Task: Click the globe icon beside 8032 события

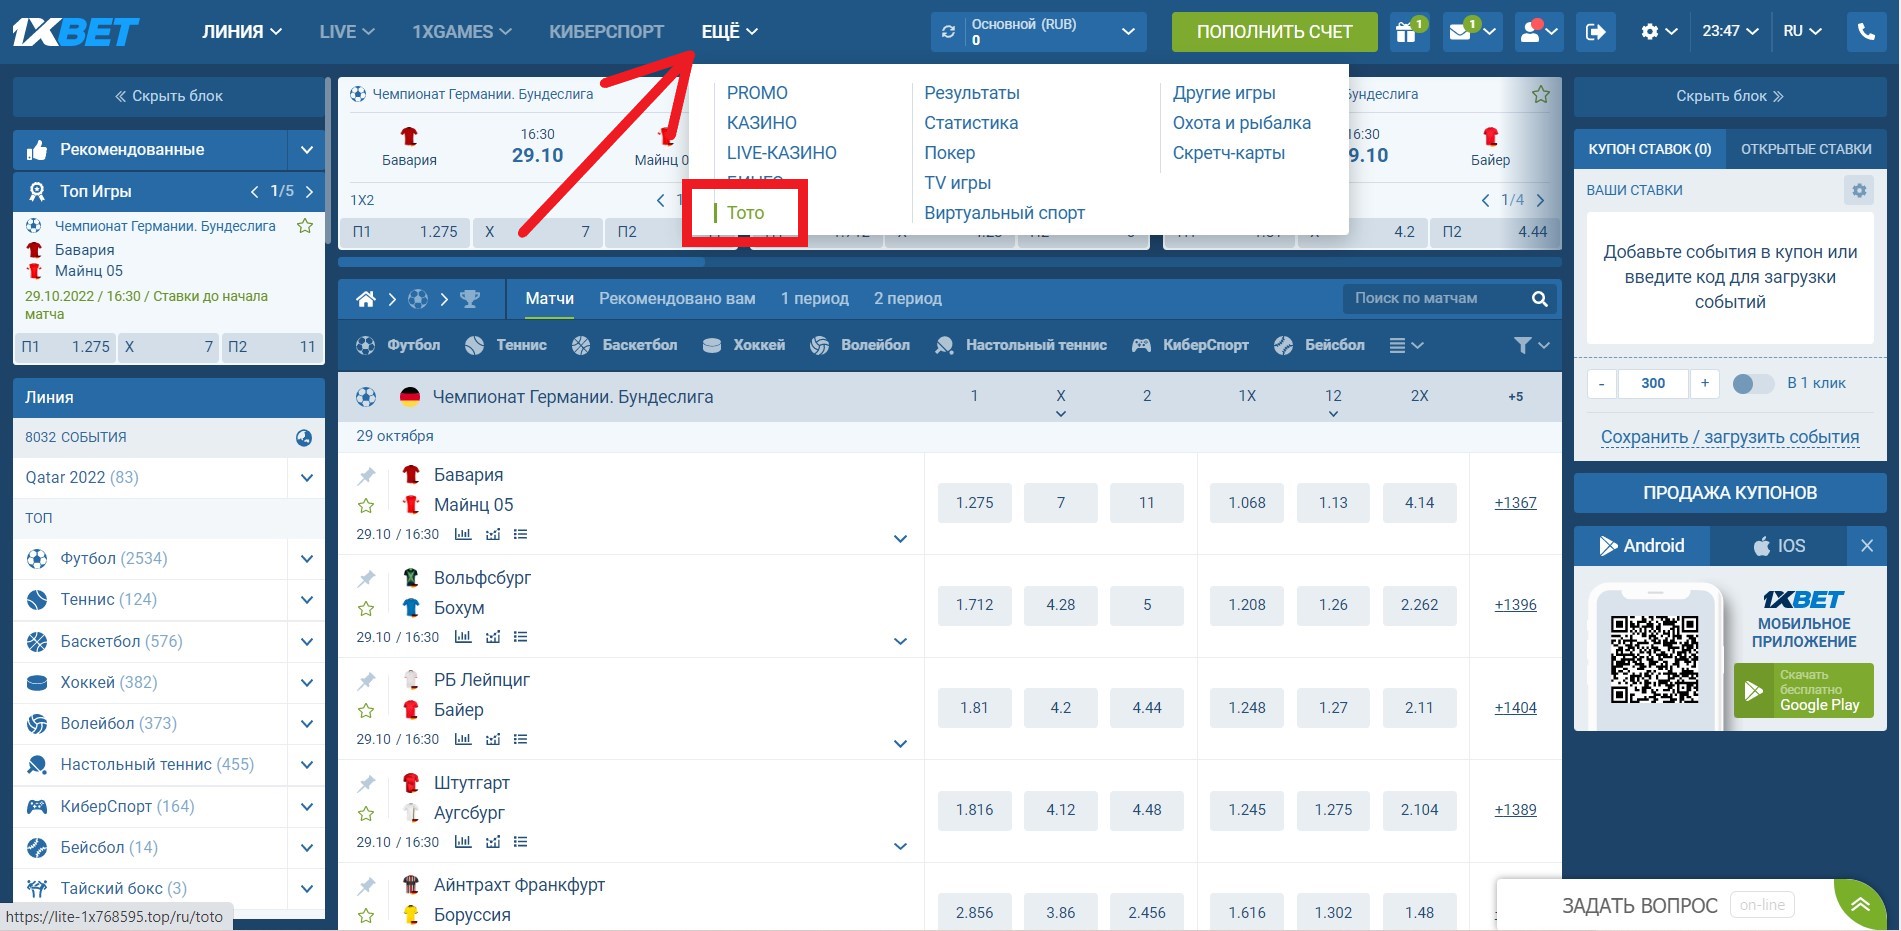Action: point(304,438)
